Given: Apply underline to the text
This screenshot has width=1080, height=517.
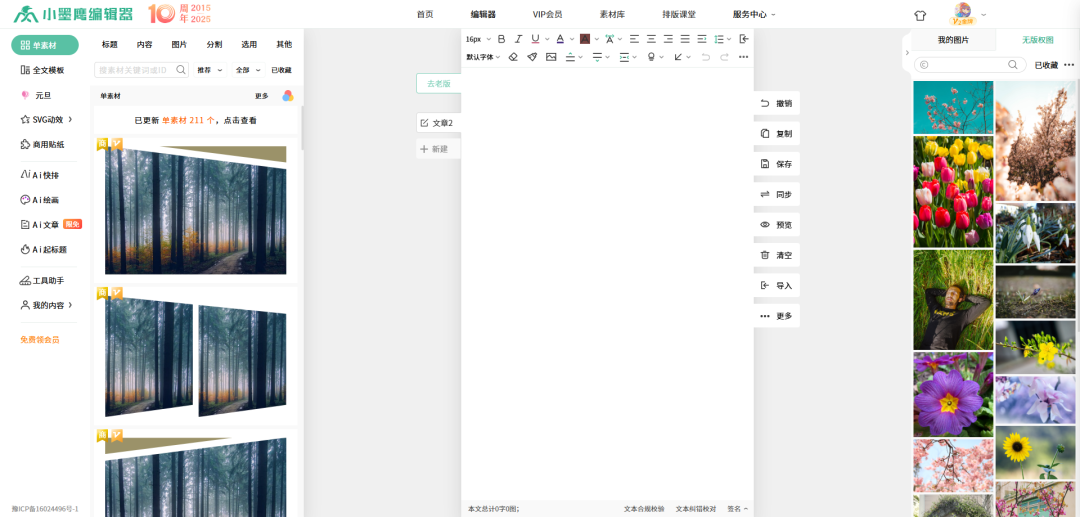Looking at the screenshot, I should [x=535, y=39].
